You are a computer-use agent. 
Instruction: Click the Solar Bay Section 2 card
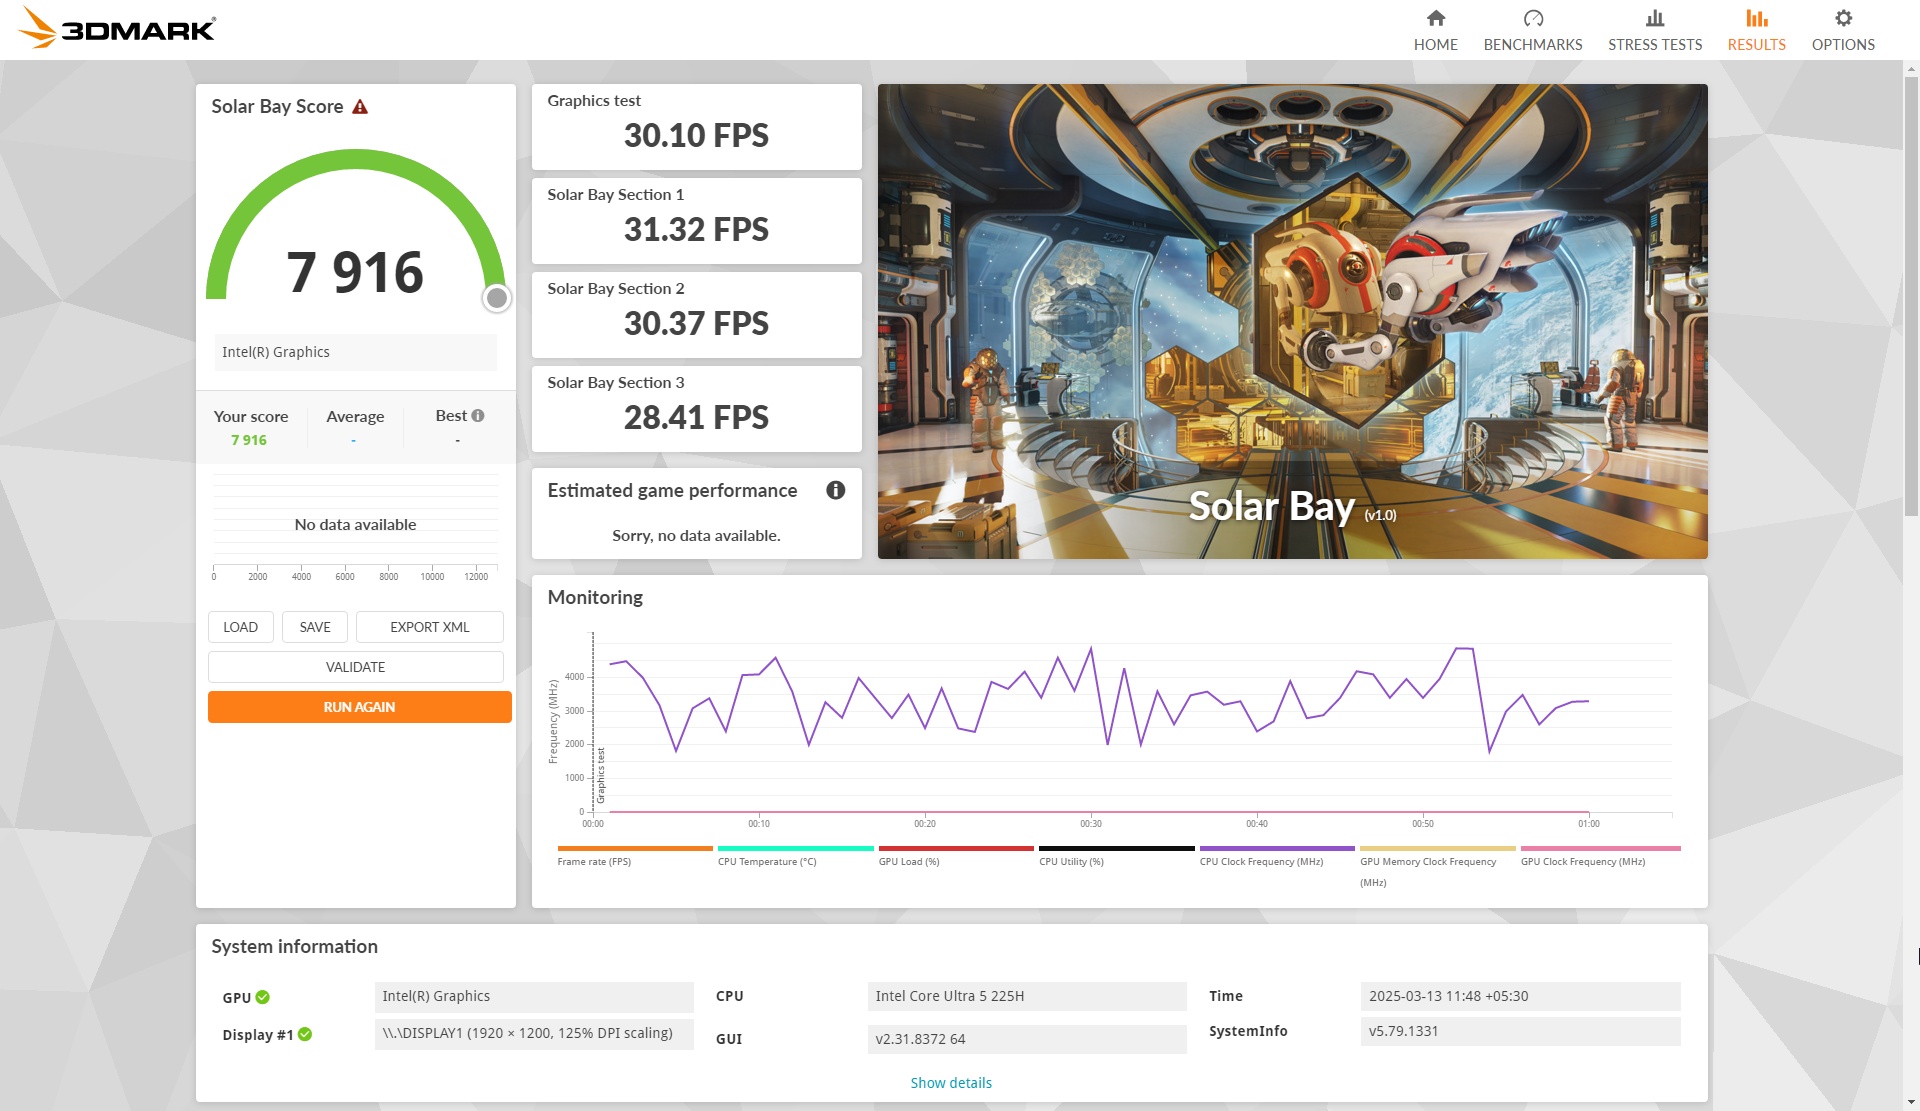pos(697,315)
